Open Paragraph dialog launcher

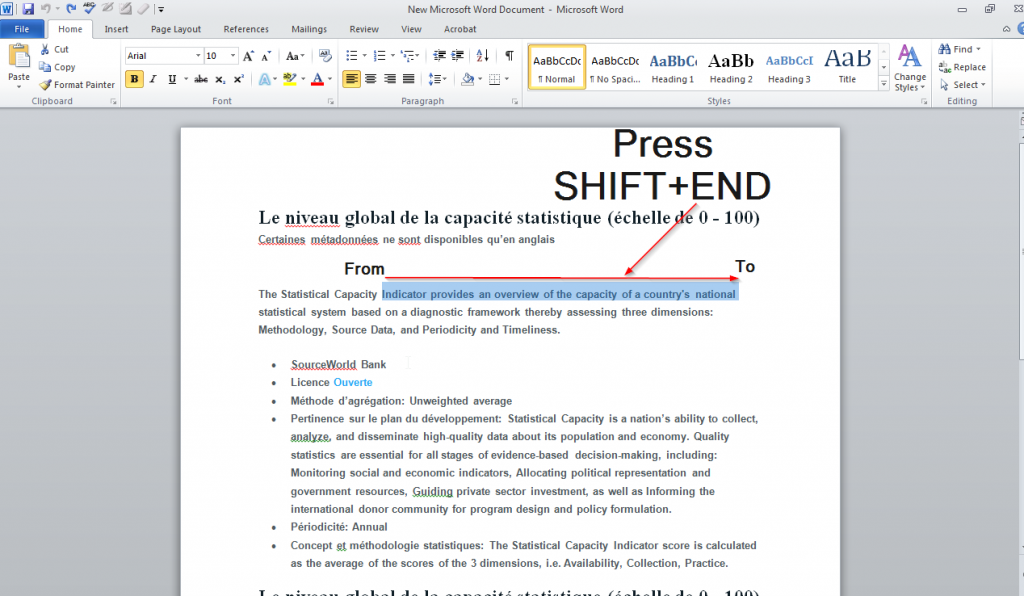point(515,102)
